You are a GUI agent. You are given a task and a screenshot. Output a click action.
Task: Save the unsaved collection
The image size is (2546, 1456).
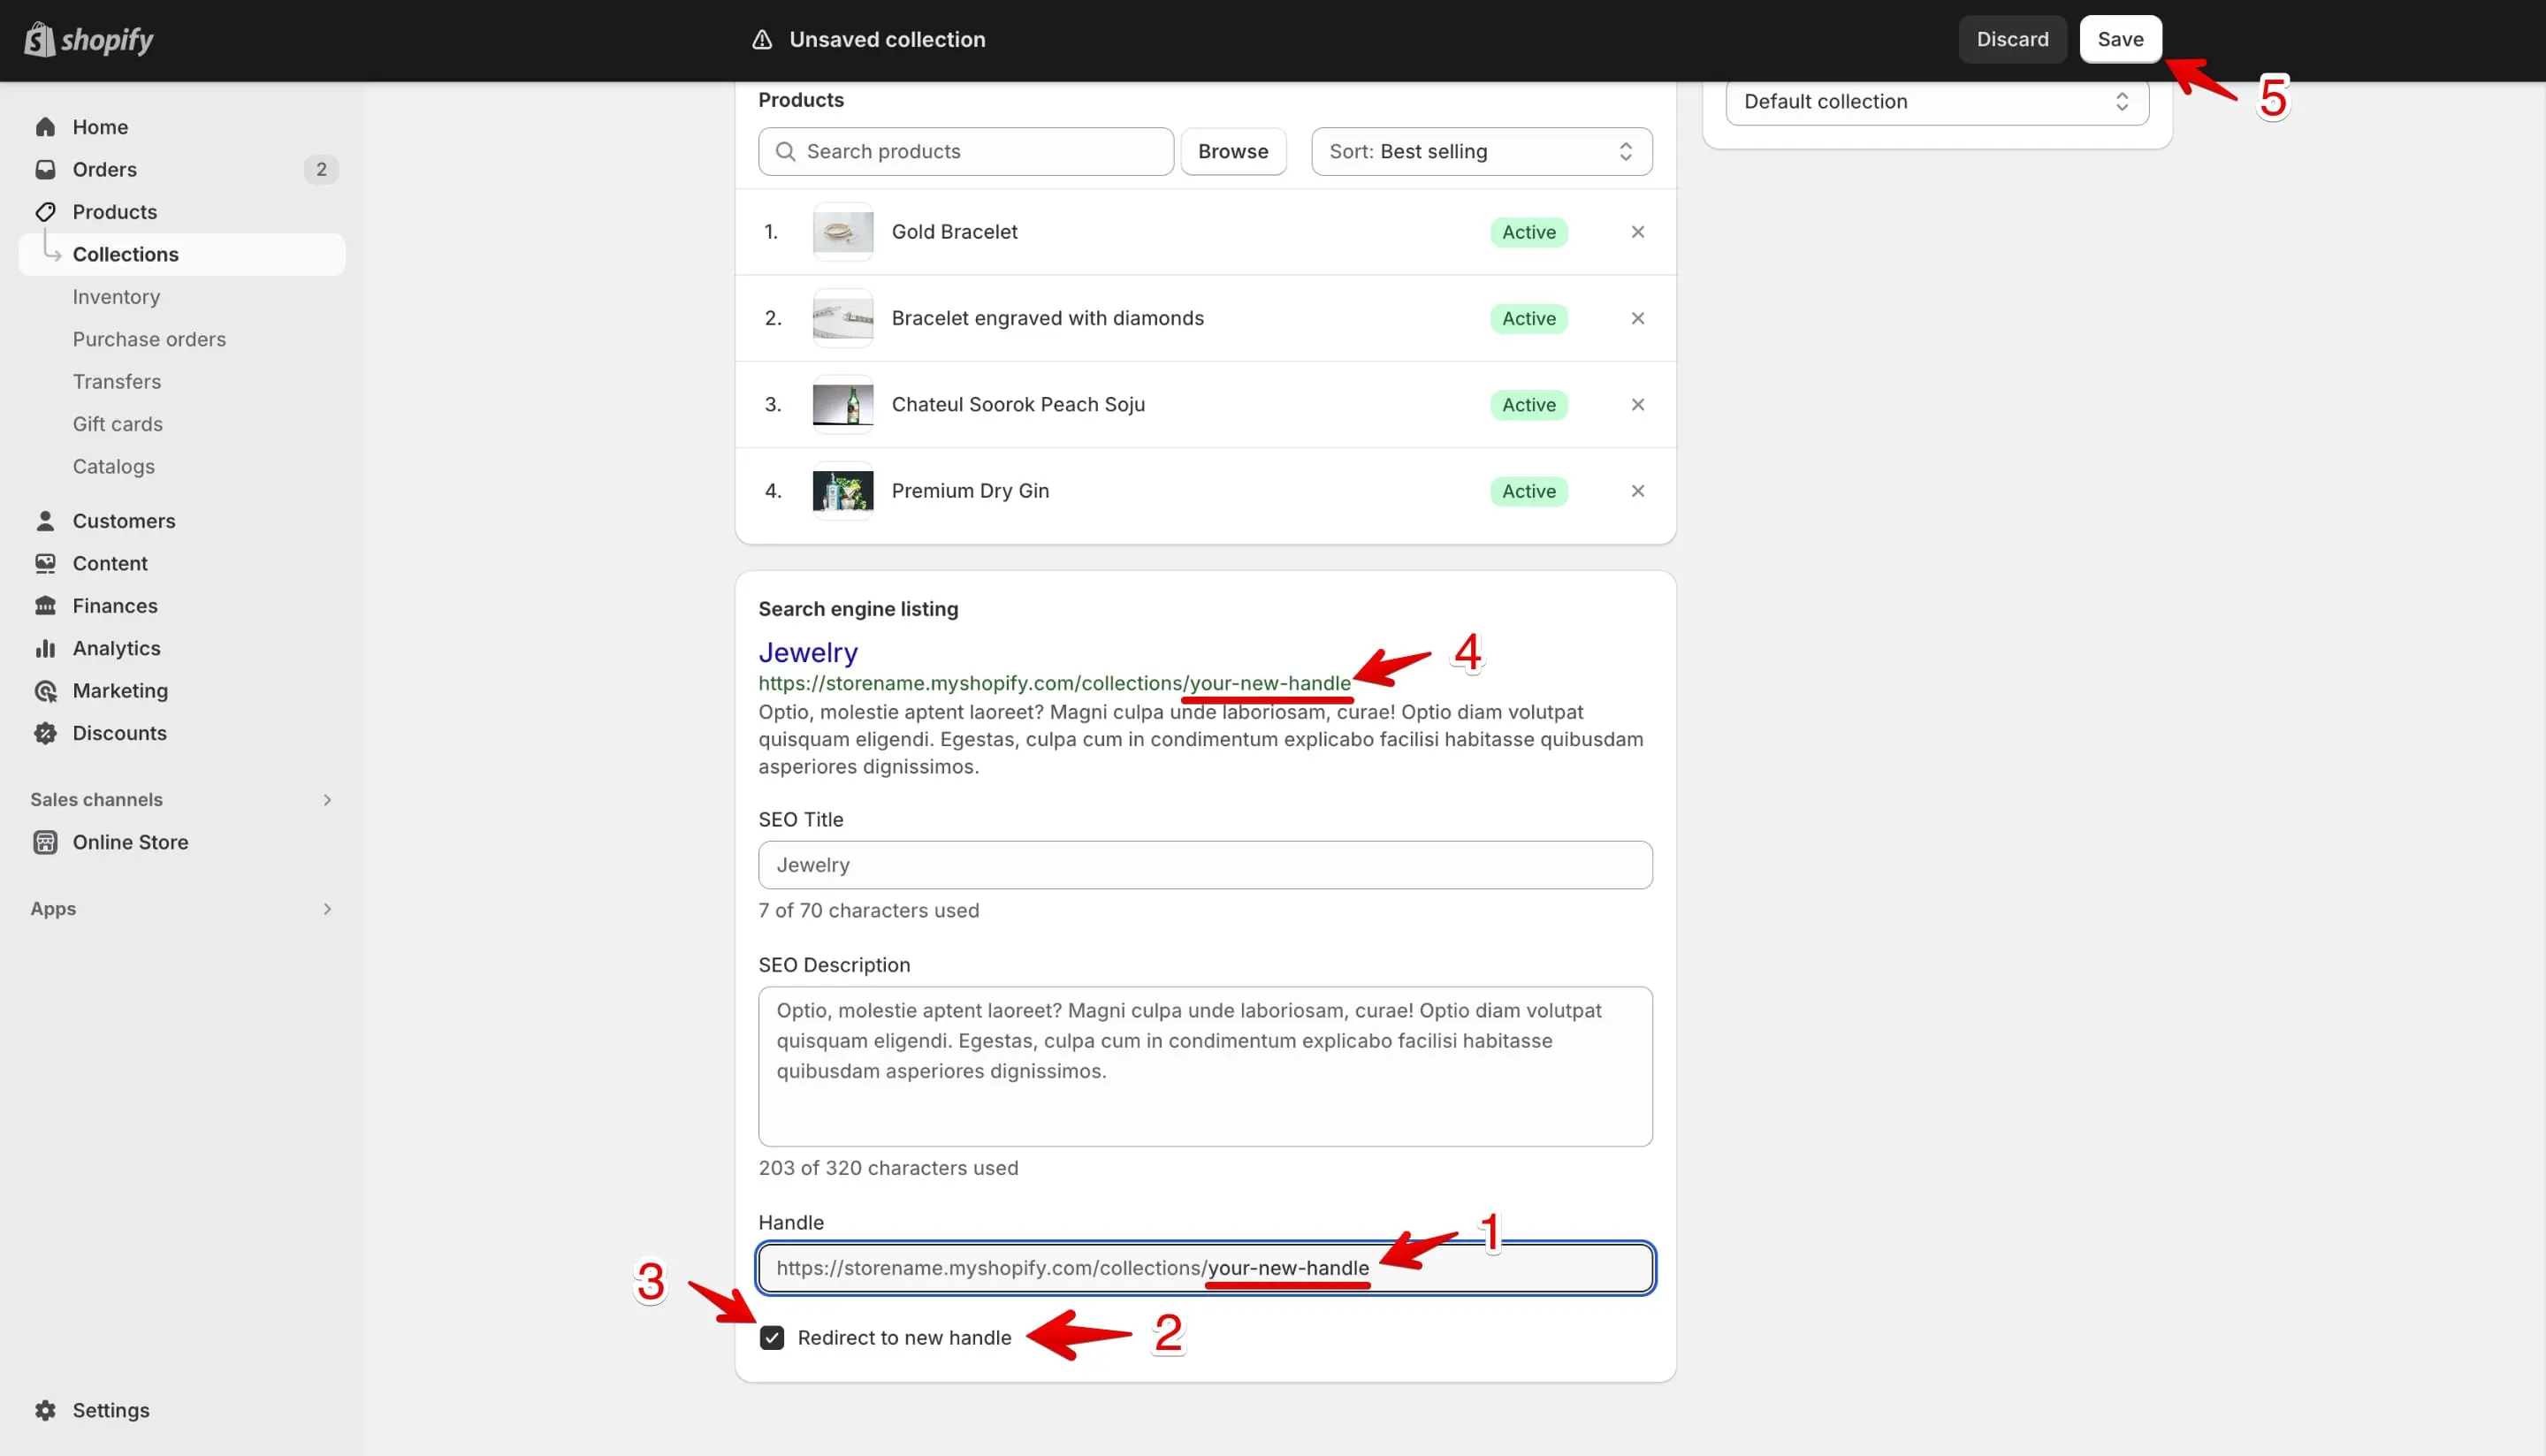[x=2120, y=39]
